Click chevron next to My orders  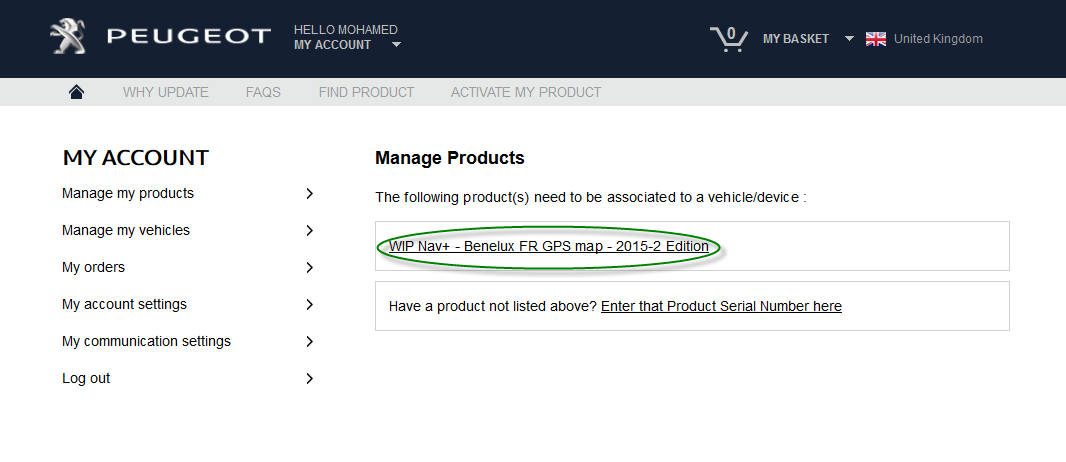309,268
